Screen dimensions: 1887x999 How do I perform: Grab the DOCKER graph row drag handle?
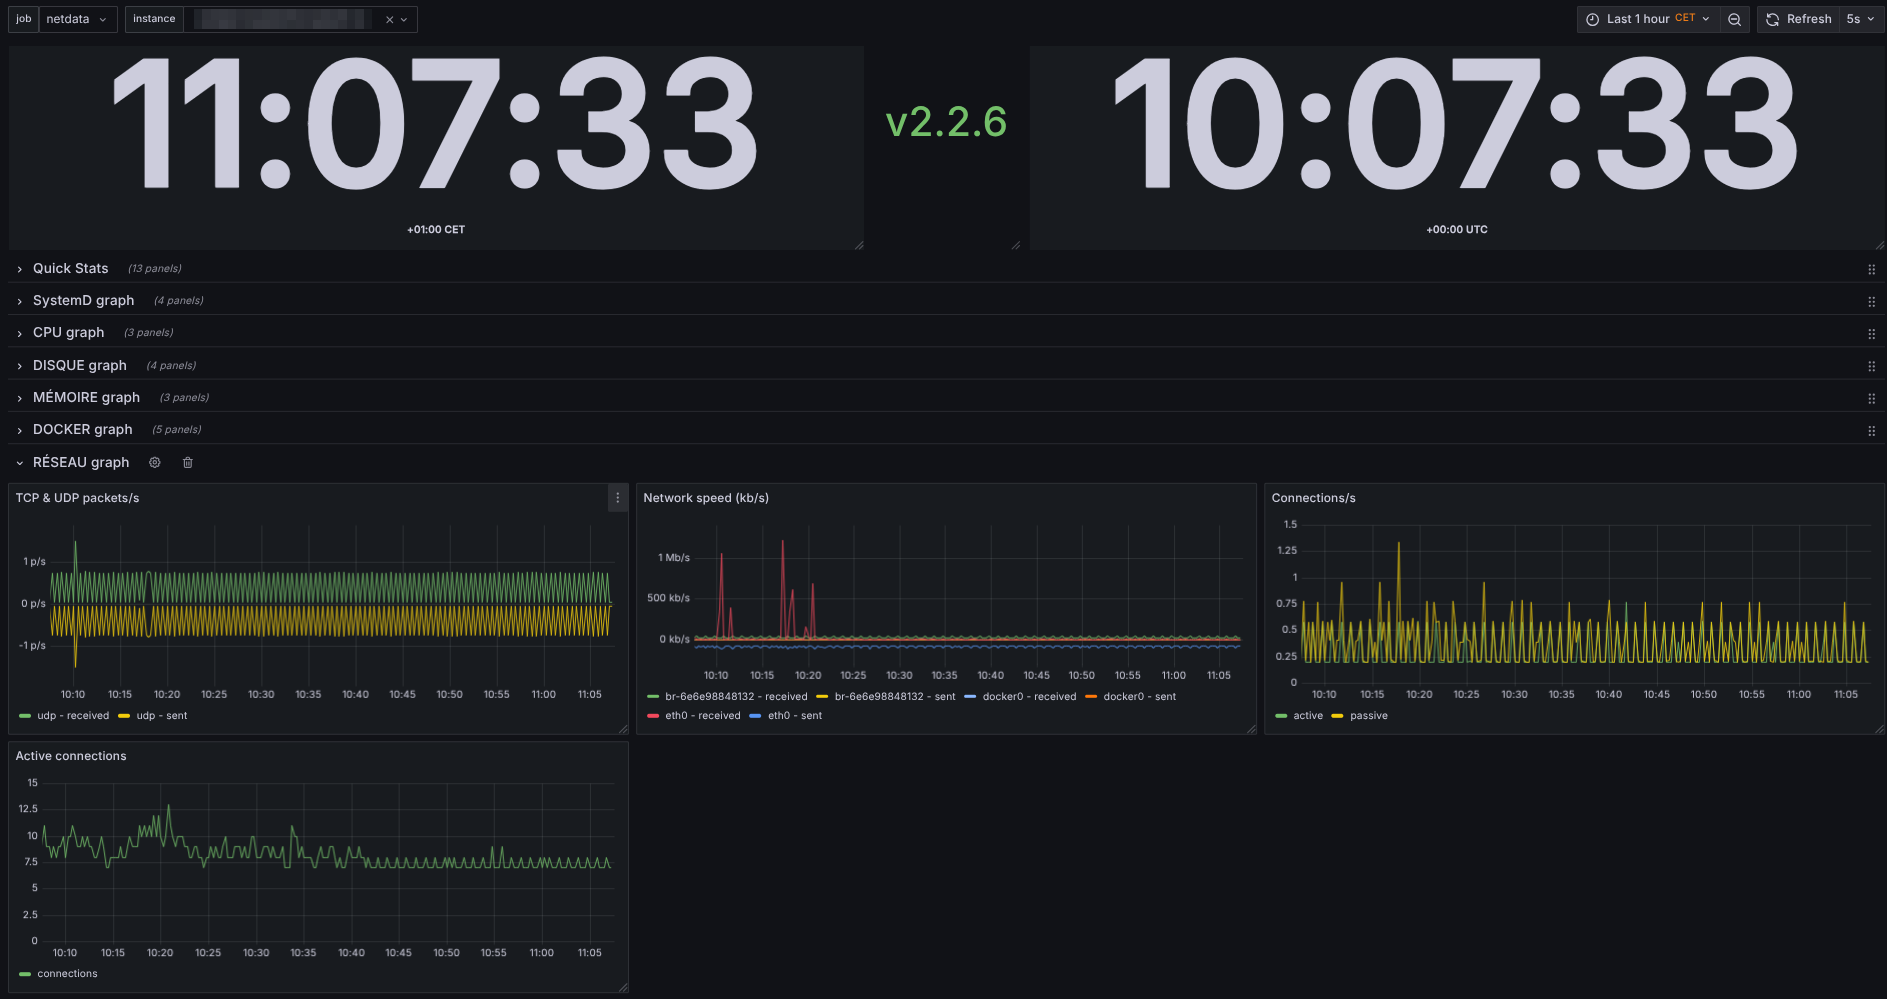[1871, 430]
